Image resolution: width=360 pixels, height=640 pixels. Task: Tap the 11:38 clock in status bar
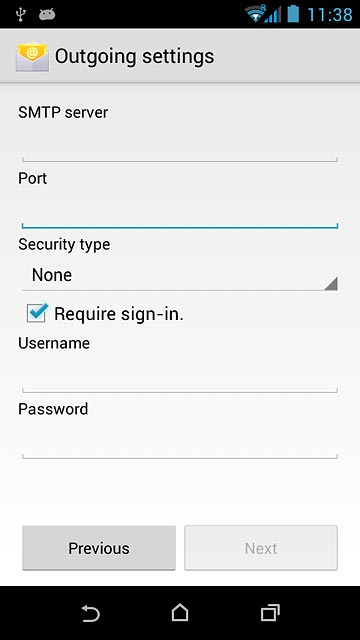329,15
